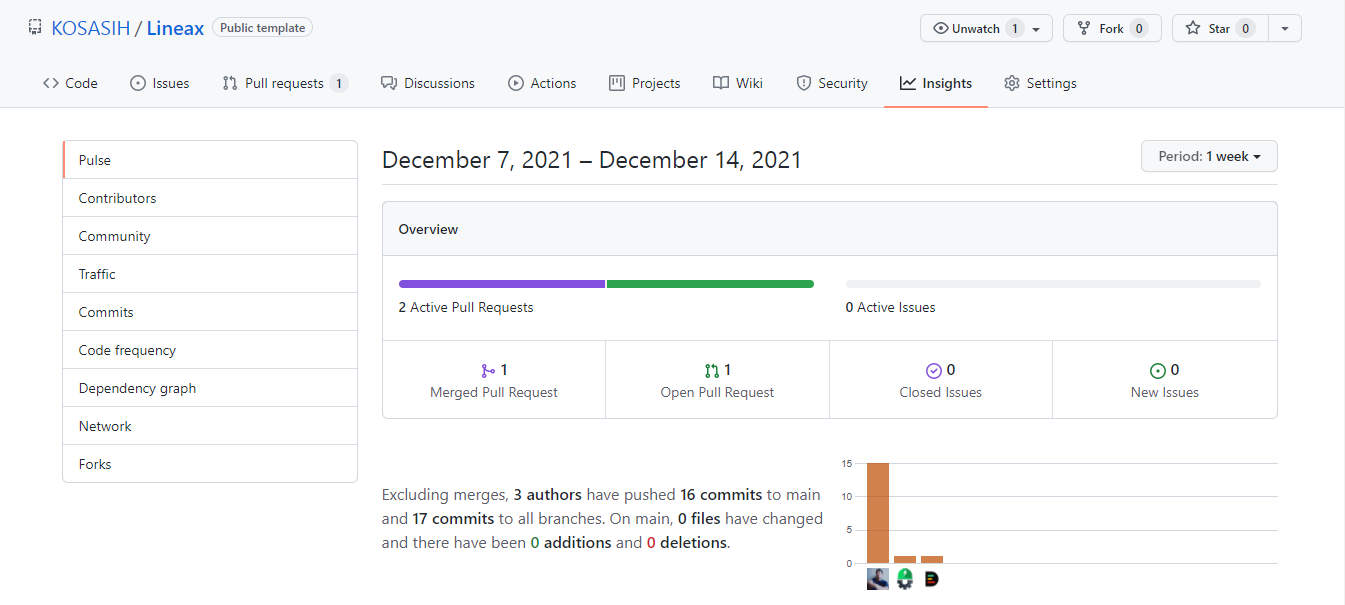Image resolution: width=1345 pixels, height=605 pixels.
Task: Click the fork branch icon
Action: coord(1084,28)
